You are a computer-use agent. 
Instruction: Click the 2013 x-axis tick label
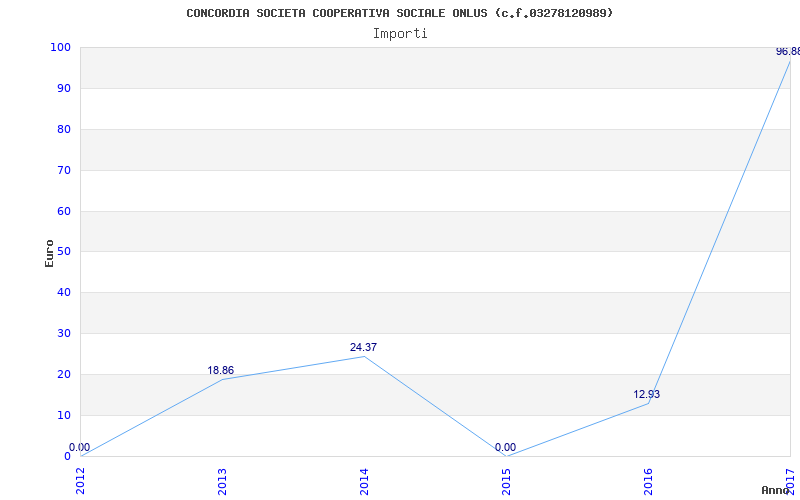(x=222, y=481)
